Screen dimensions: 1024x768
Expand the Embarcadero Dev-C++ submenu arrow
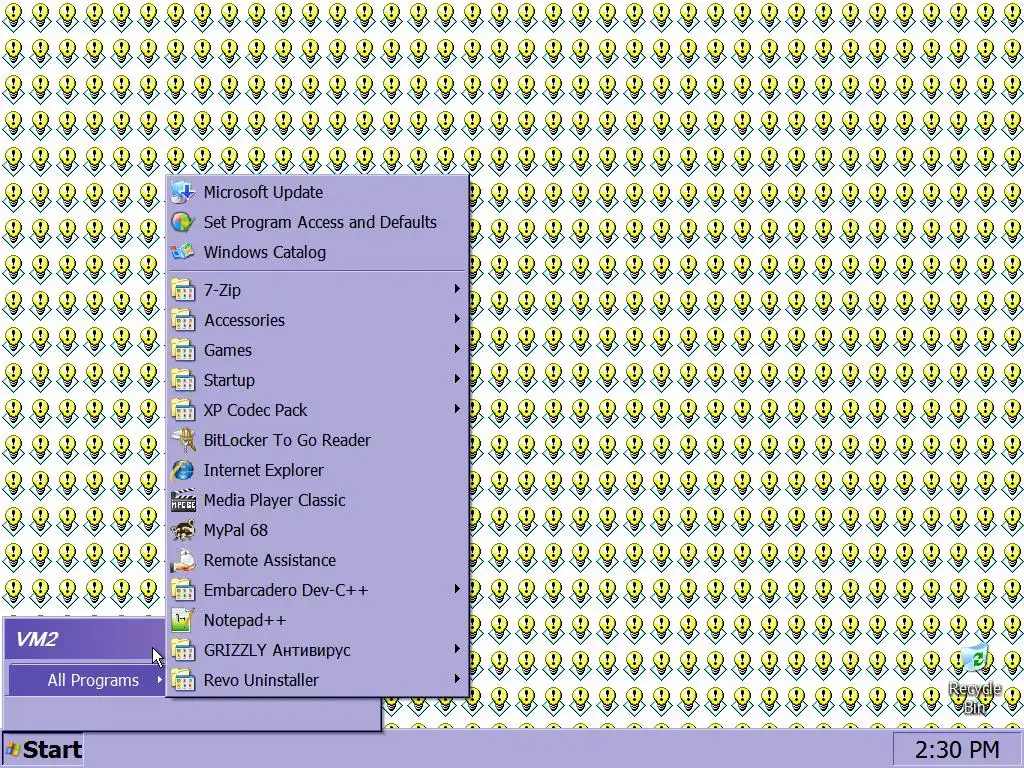click(457, 589)
